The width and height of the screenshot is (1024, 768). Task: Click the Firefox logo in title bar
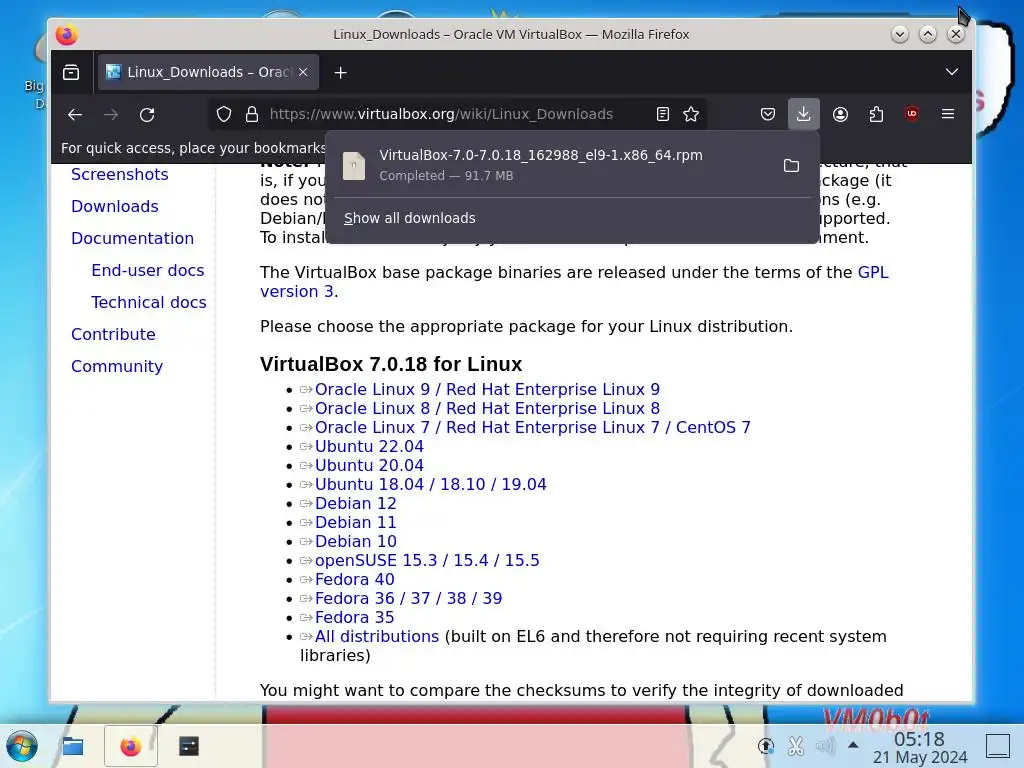66,34
